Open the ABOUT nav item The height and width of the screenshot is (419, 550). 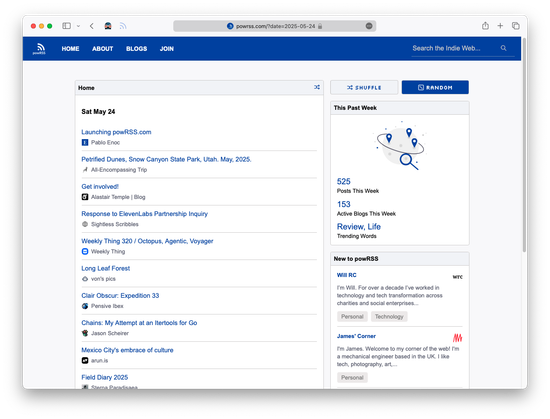(102, 49)
